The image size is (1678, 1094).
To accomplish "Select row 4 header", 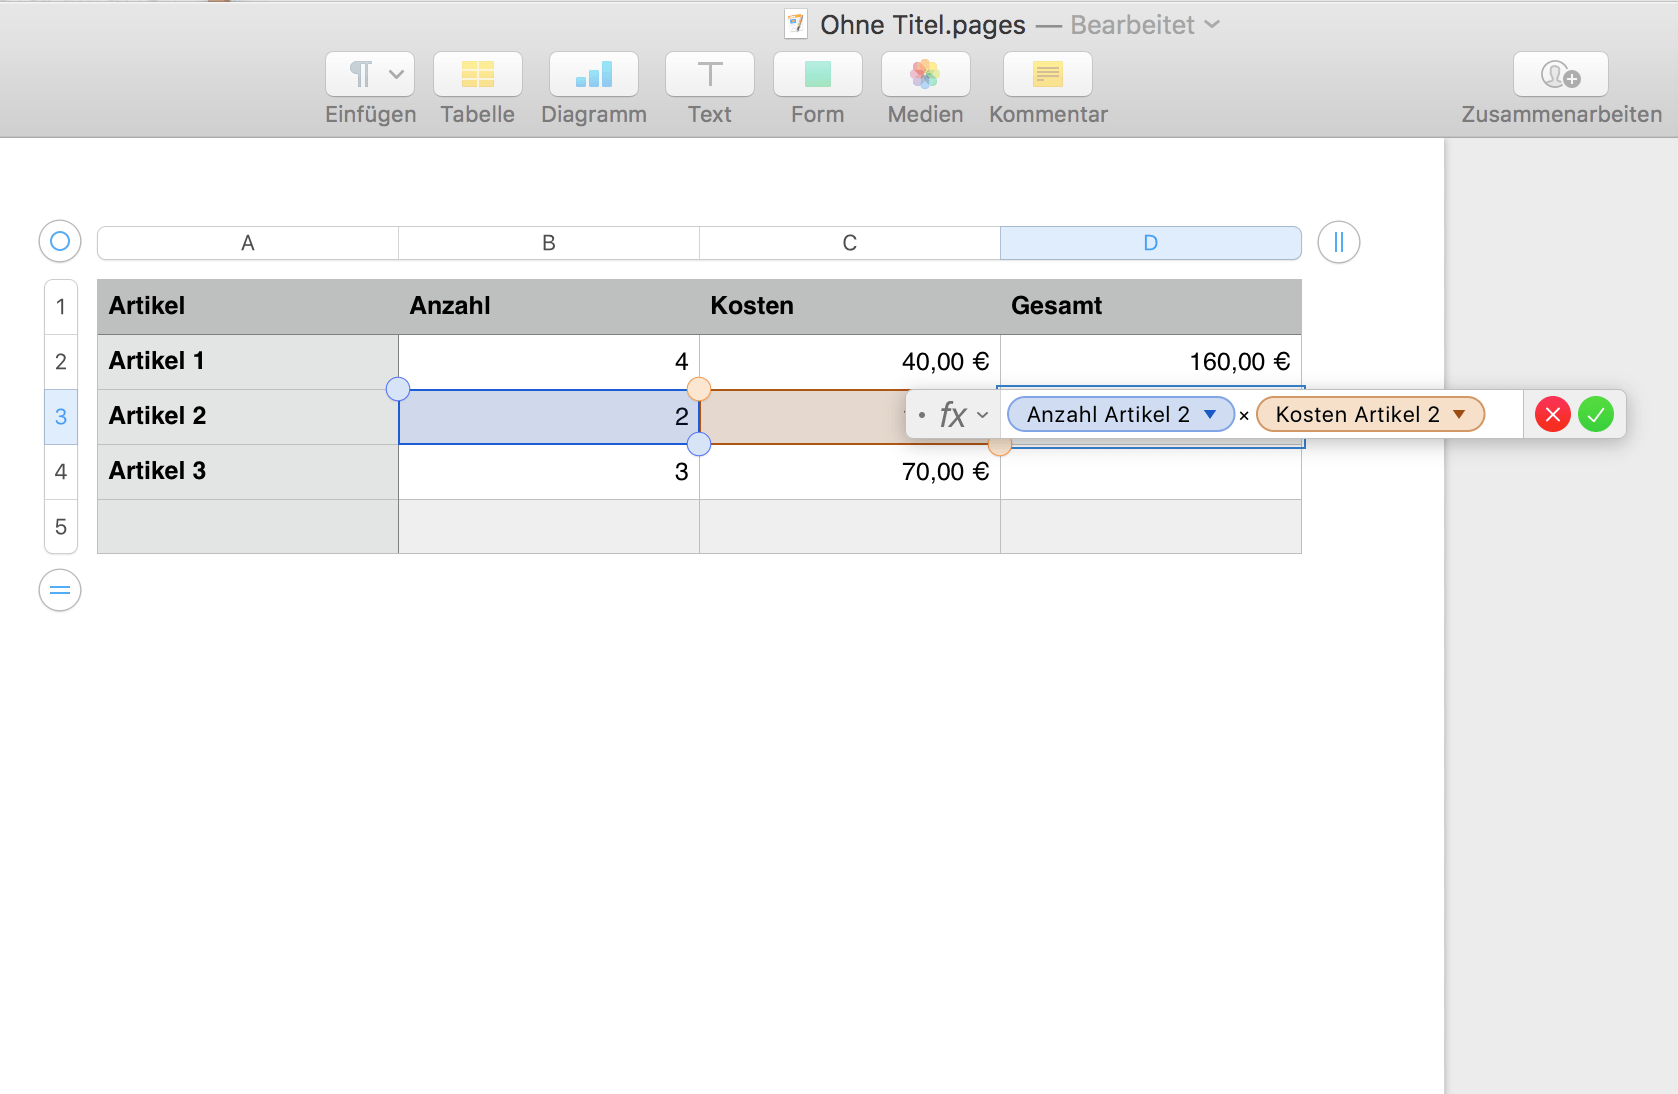I will (61, 472).
